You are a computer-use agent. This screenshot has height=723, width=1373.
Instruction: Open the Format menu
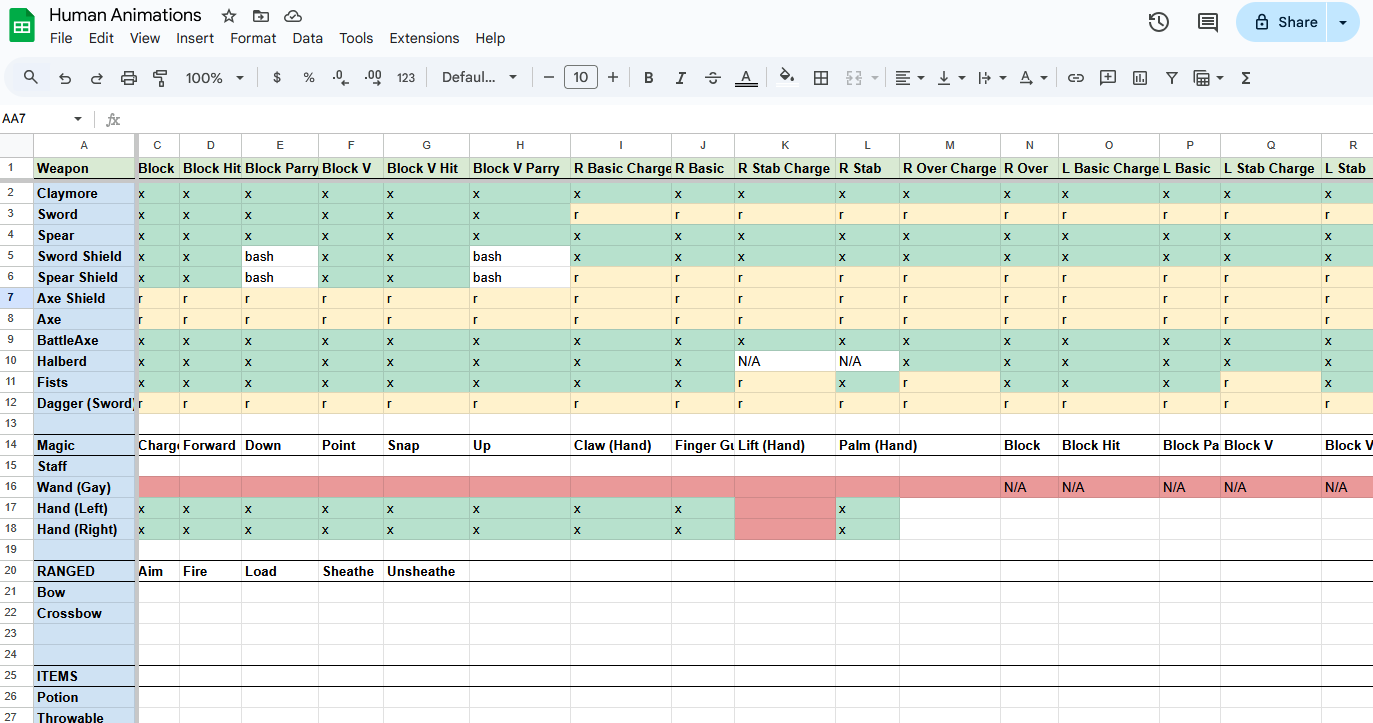tap(253, 38)
